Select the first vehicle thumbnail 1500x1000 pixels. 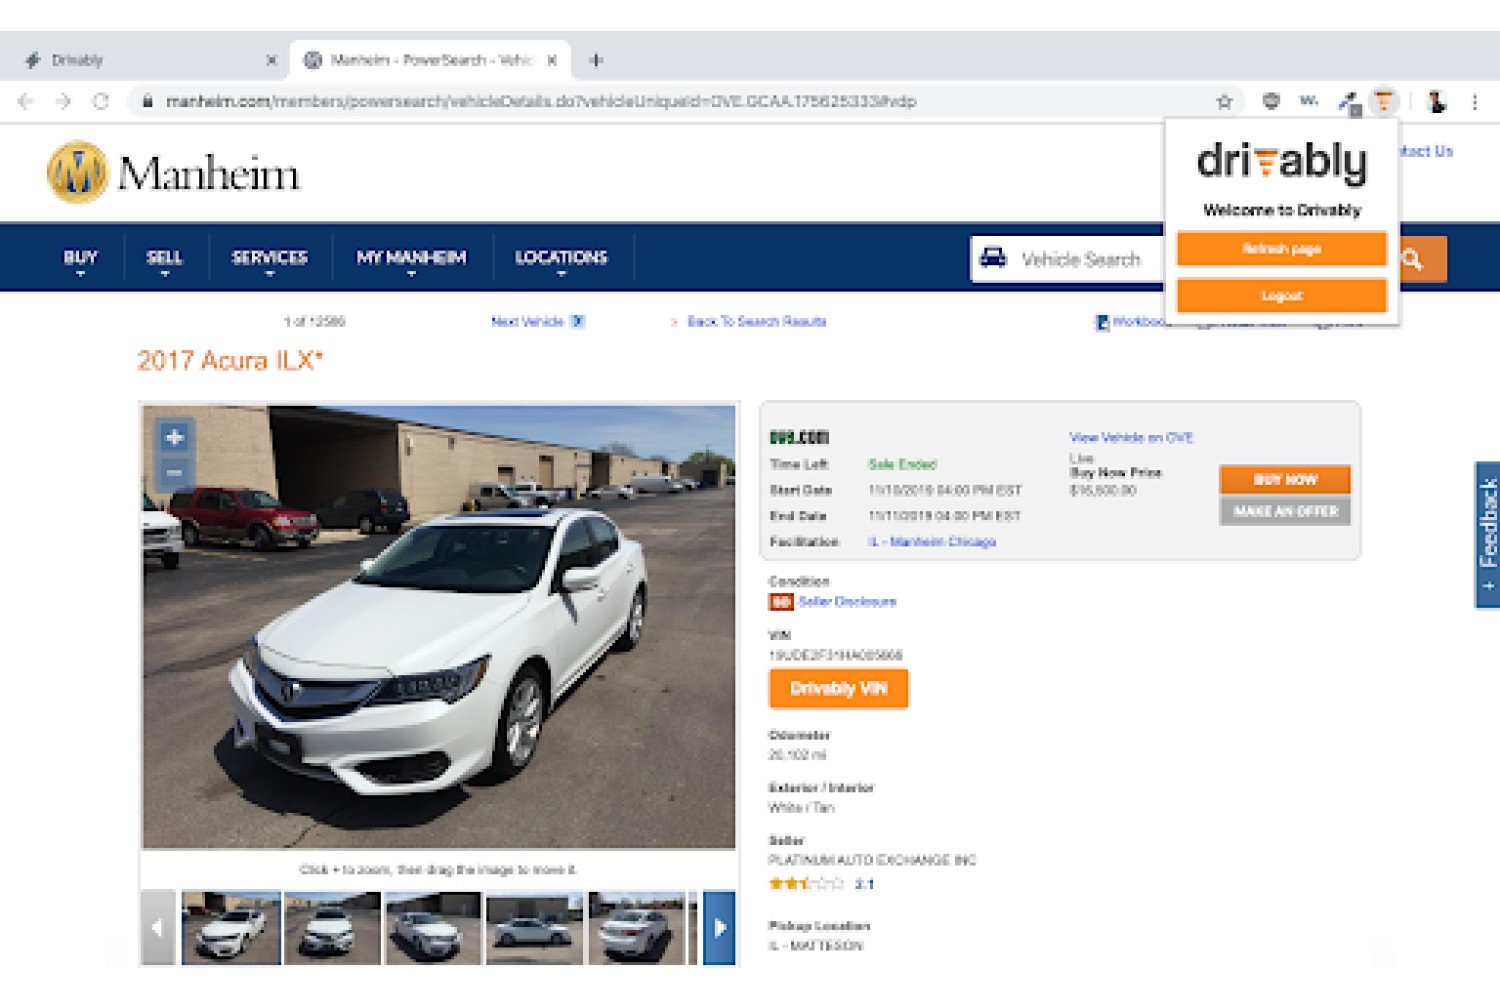point(231,928)
